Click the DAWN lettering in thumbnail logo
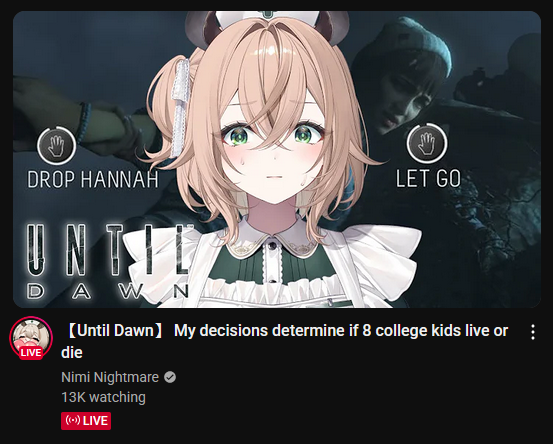Screen dimensions: 553x444 (x=108, y=291)
